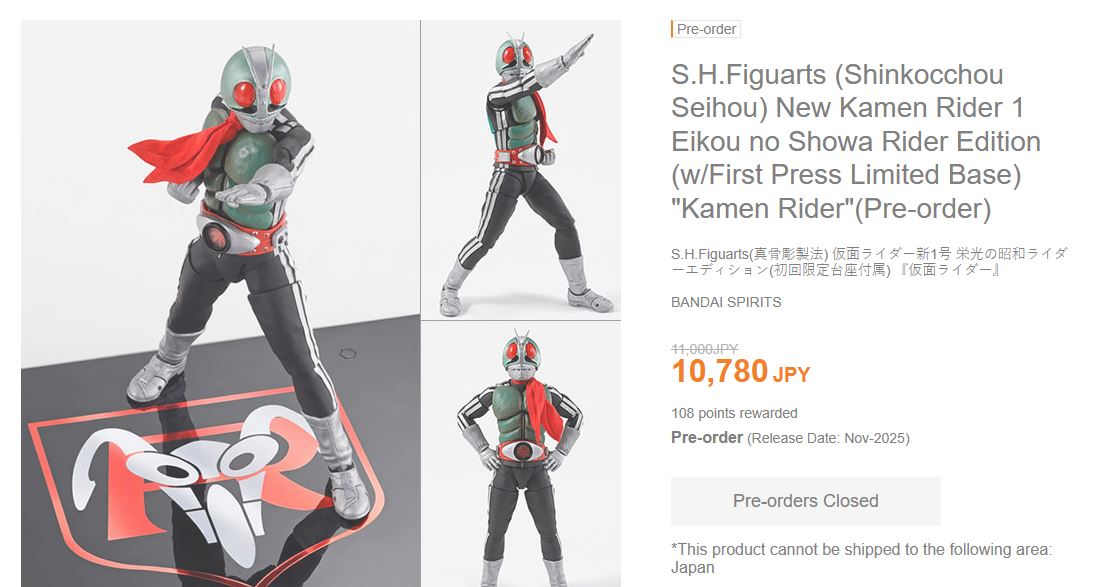Screen dimensions: 1101x587
Task: Click the silver boot in top-right photo
Action: pos(584,286)
